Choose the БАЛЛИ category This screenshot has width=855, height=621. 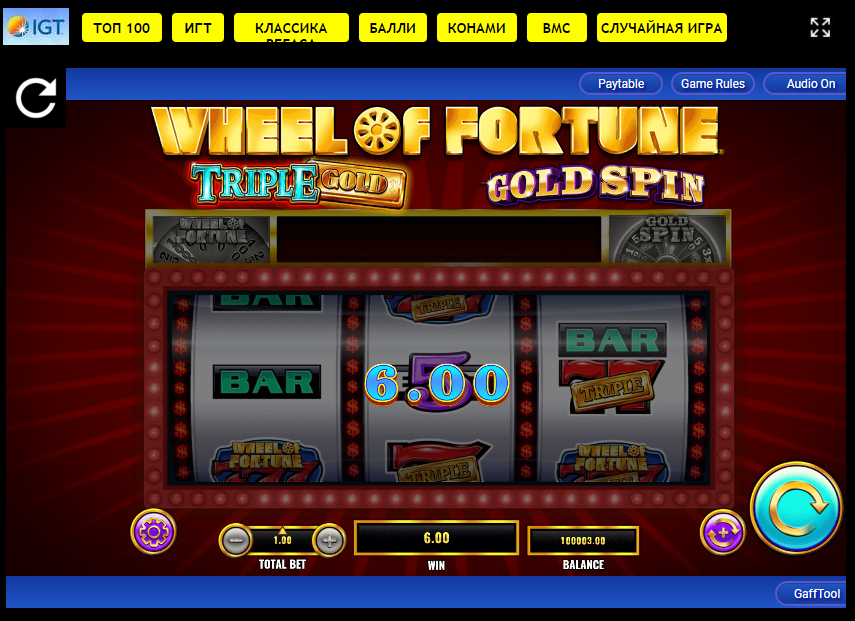point(393,28)
